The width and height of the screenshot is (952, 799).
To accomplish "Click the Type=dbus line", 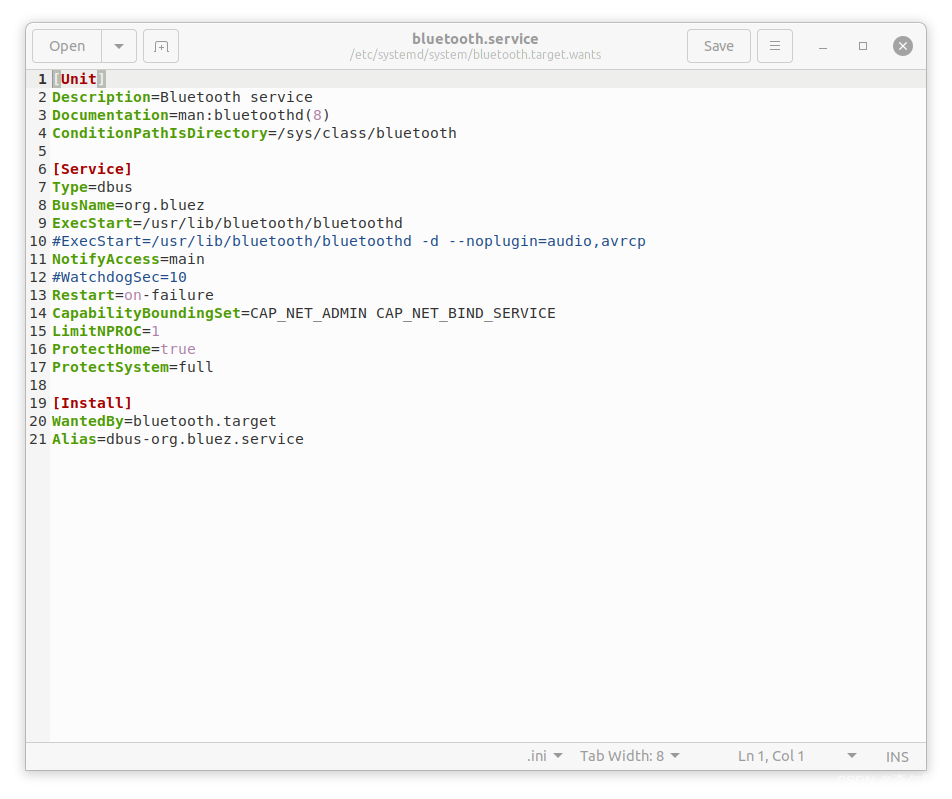I will pyautogui.click(x=92, y=187).
